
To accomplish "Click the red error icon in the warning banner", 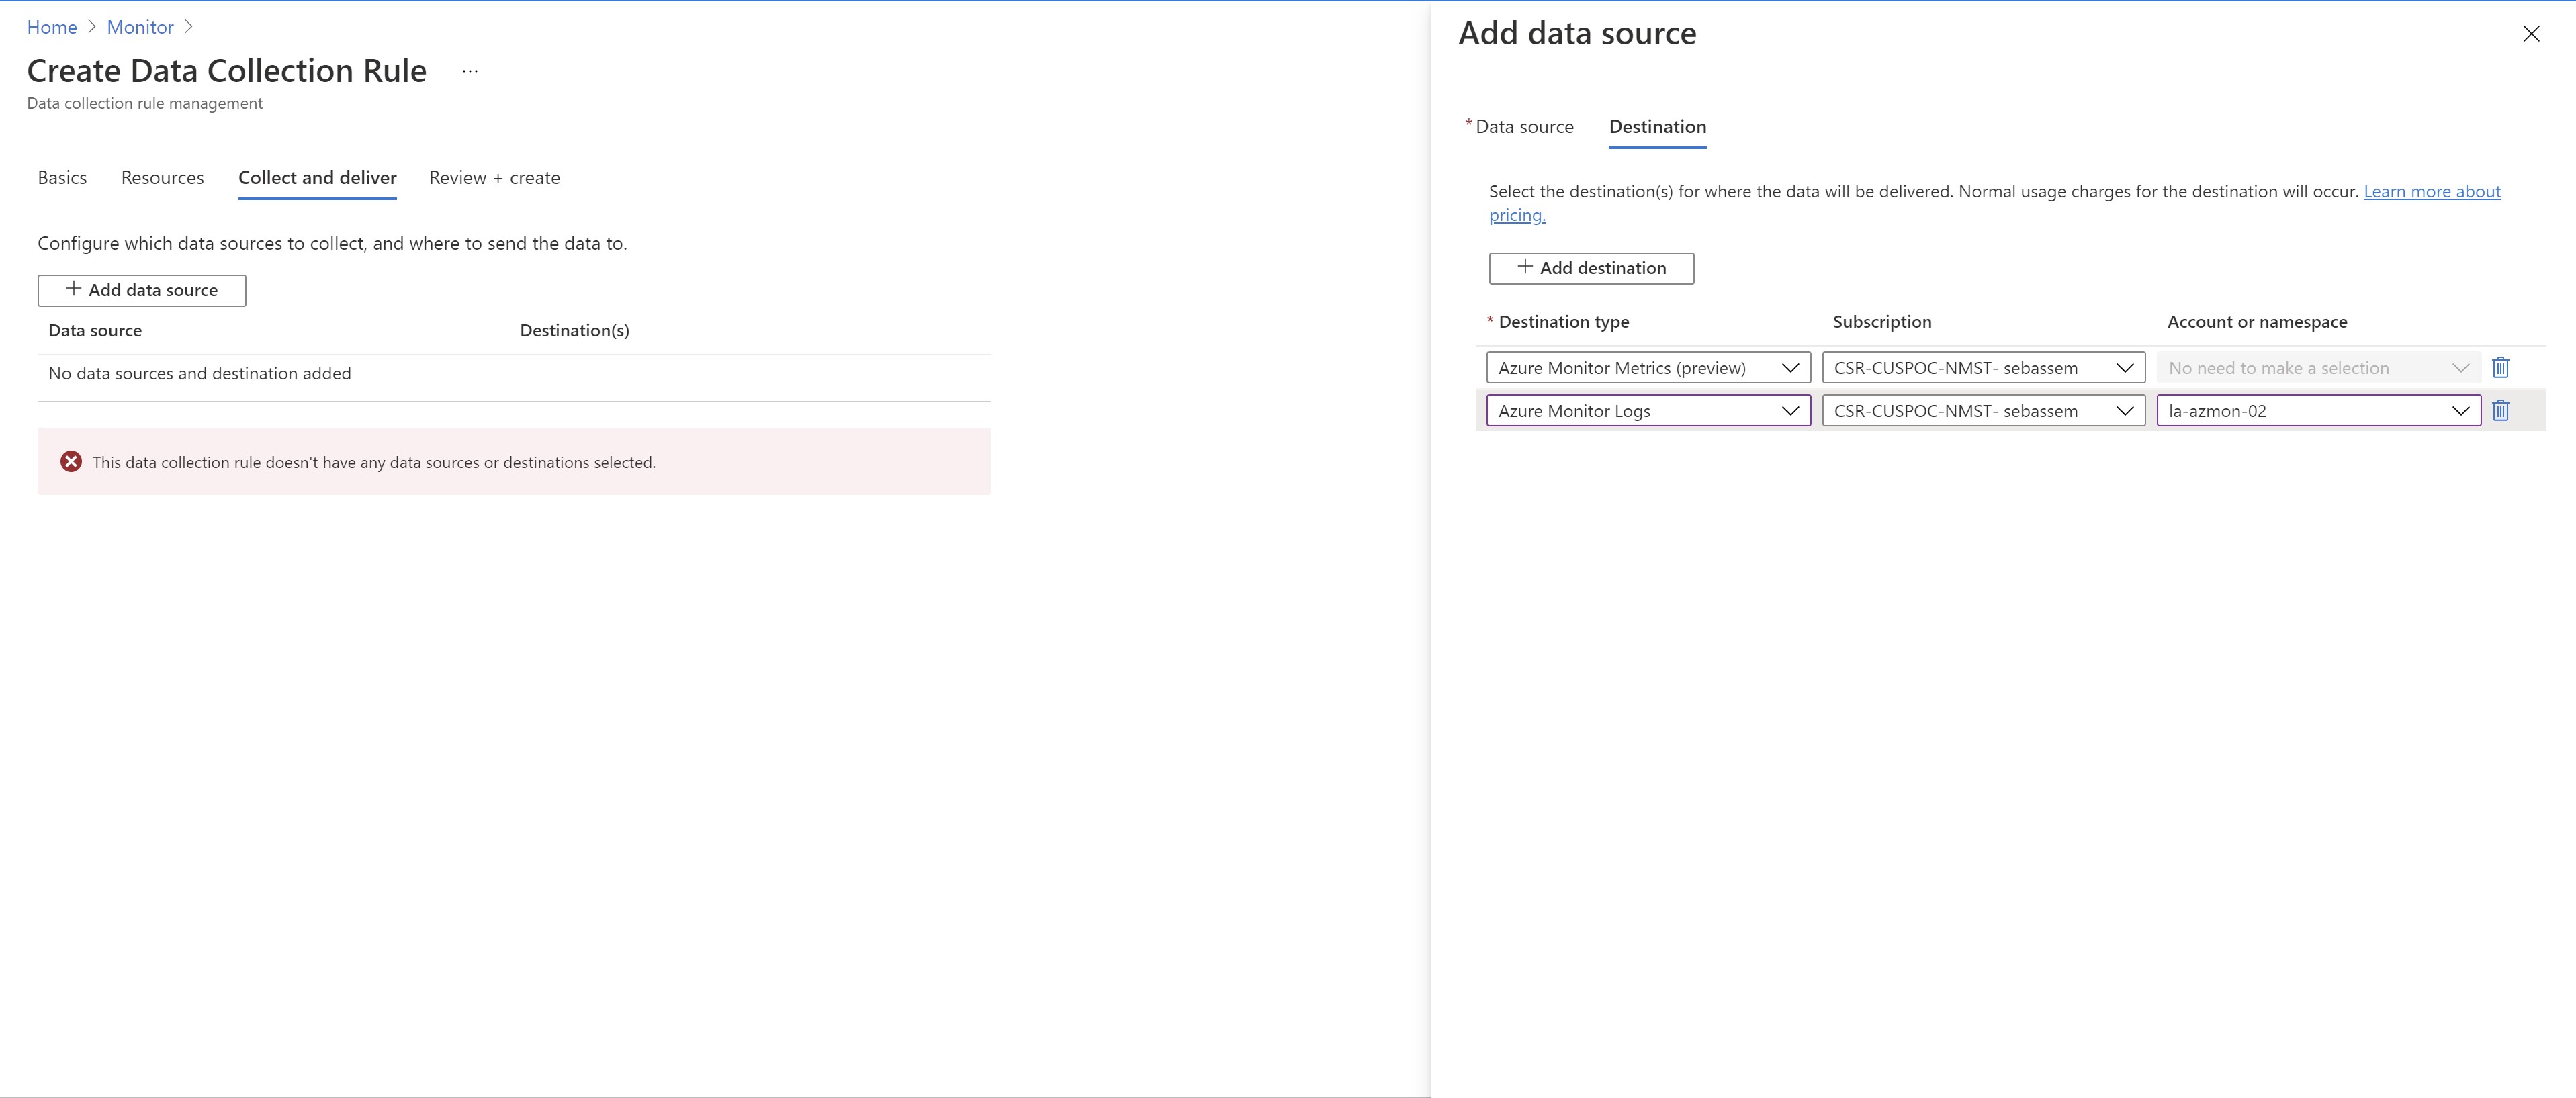I will (71, 461).
